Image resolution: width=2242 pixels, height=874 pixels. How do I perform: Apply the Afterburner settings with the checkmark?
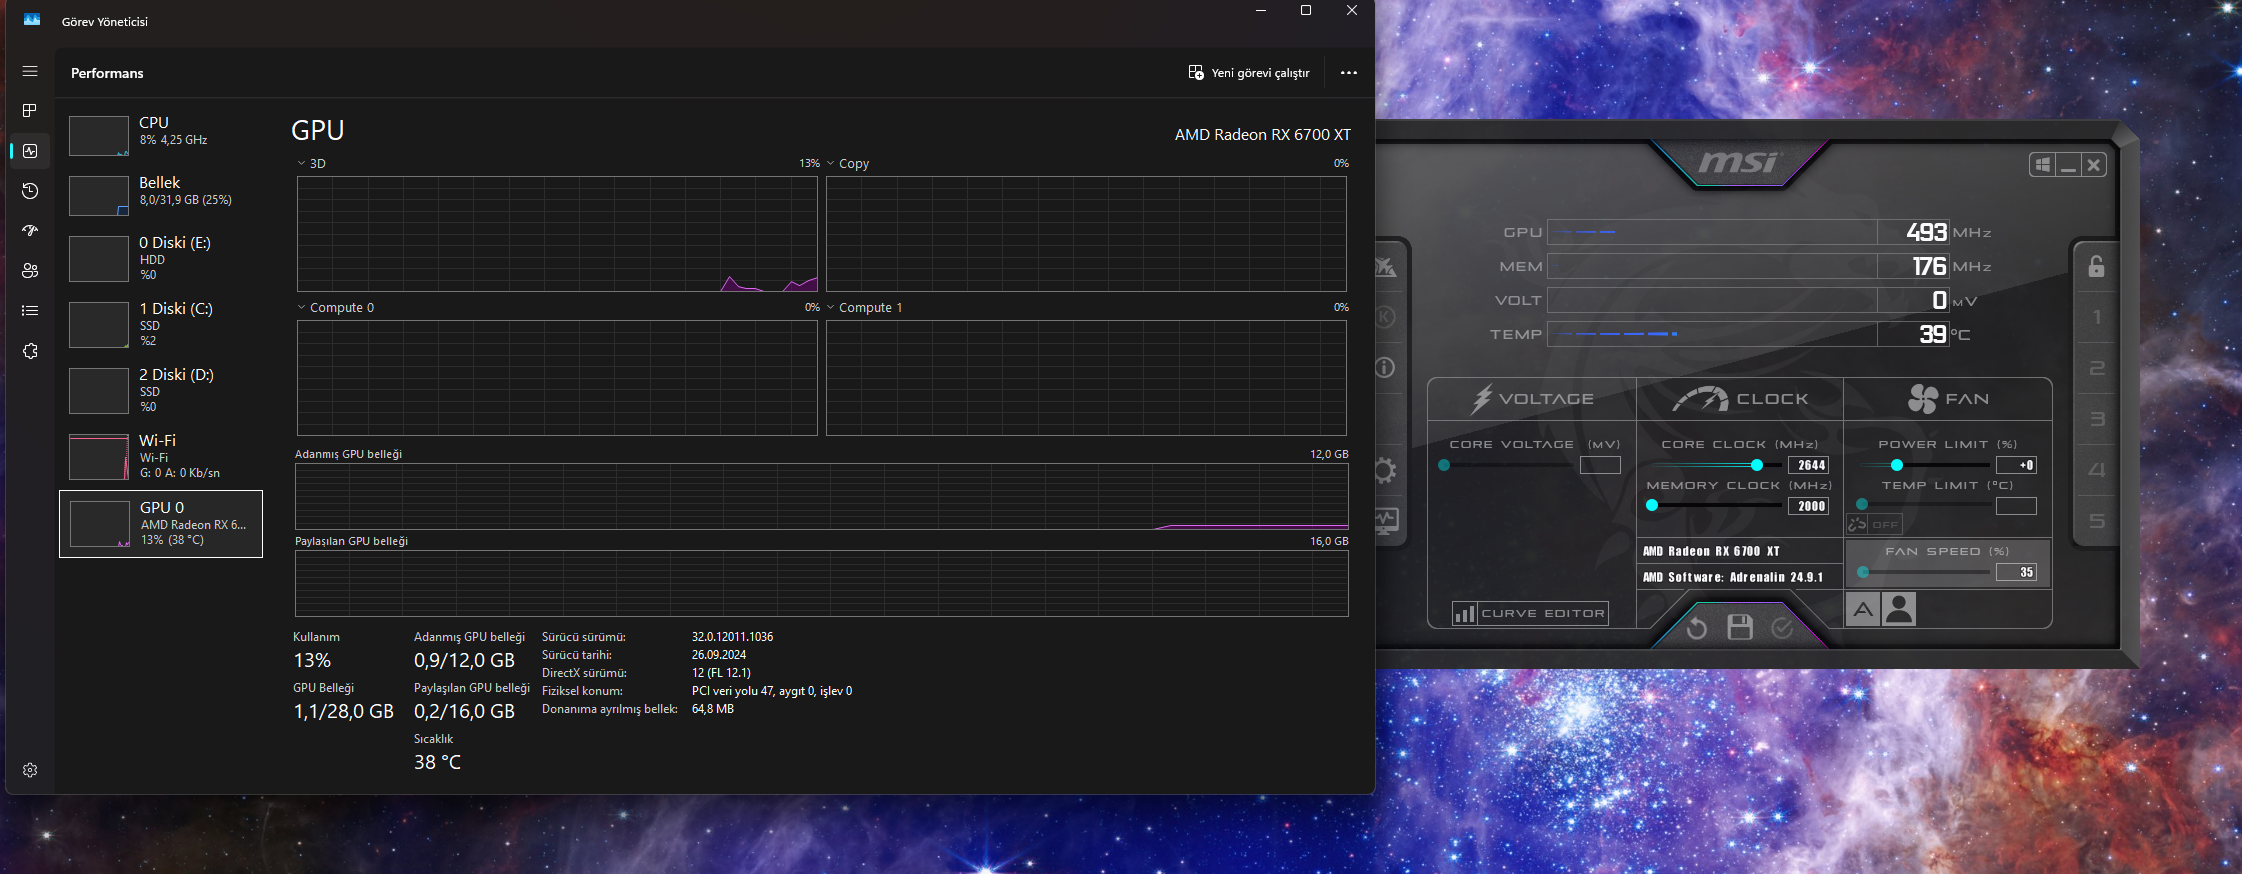point(1783,627)
